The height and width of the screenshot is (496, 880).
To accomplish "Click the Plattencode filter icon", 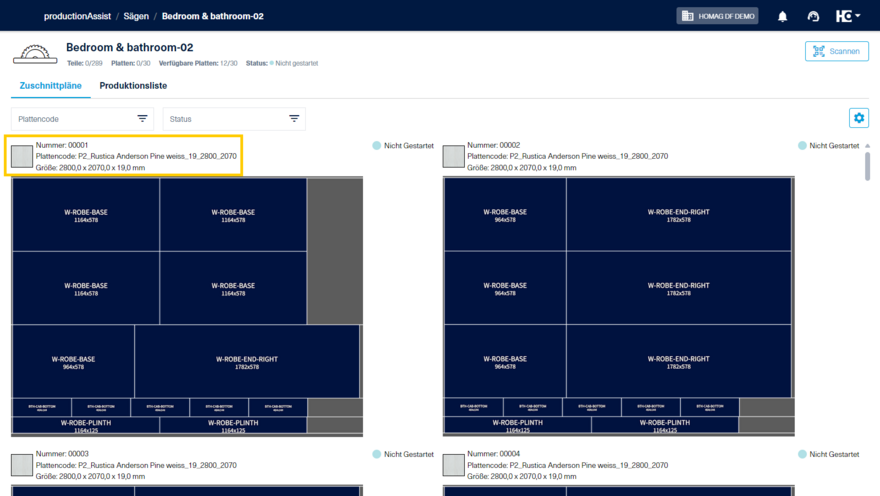I will click(142, 118).
